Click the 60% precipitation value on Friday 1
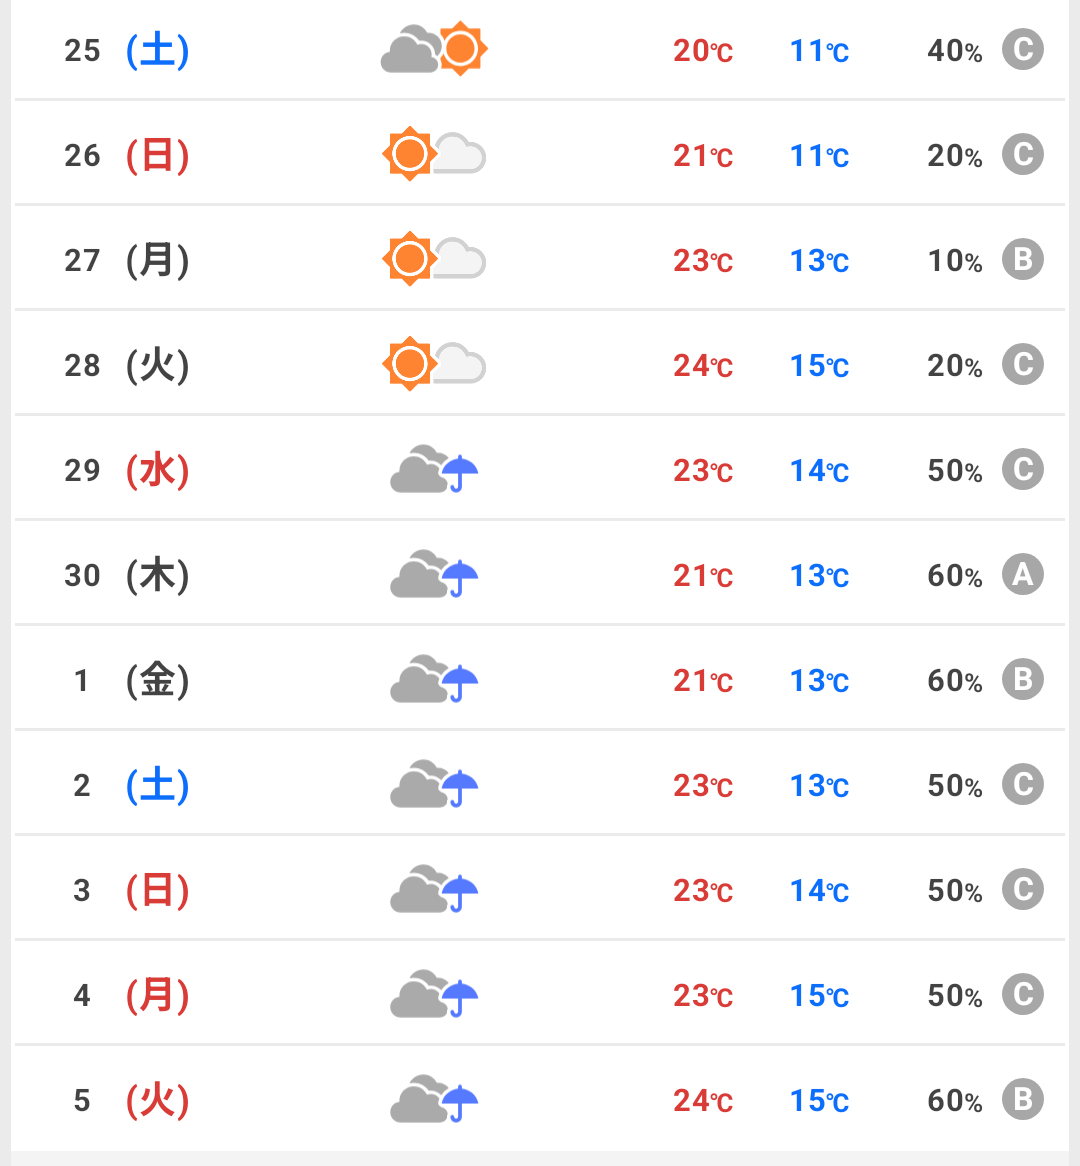1080x1166 pixels. pos(954,681)
